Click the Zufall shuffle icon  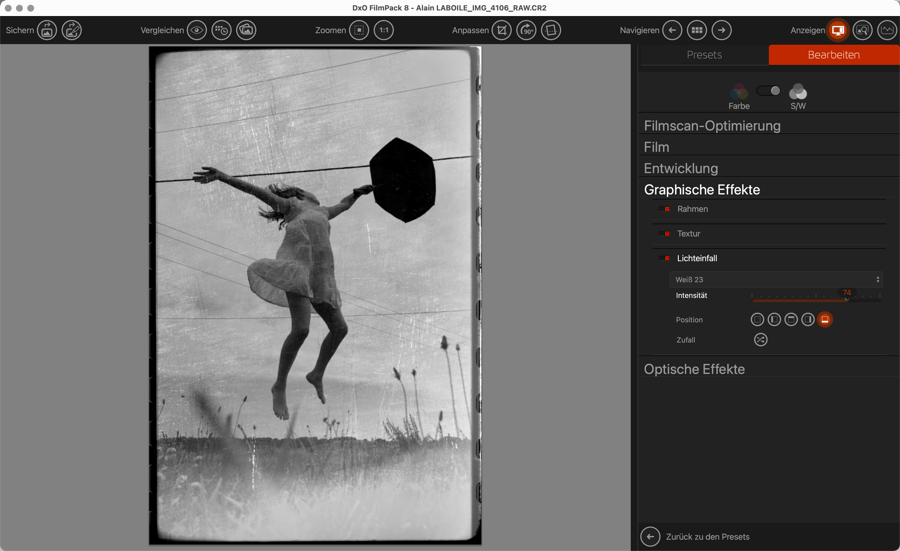click(x=760, y=340)
